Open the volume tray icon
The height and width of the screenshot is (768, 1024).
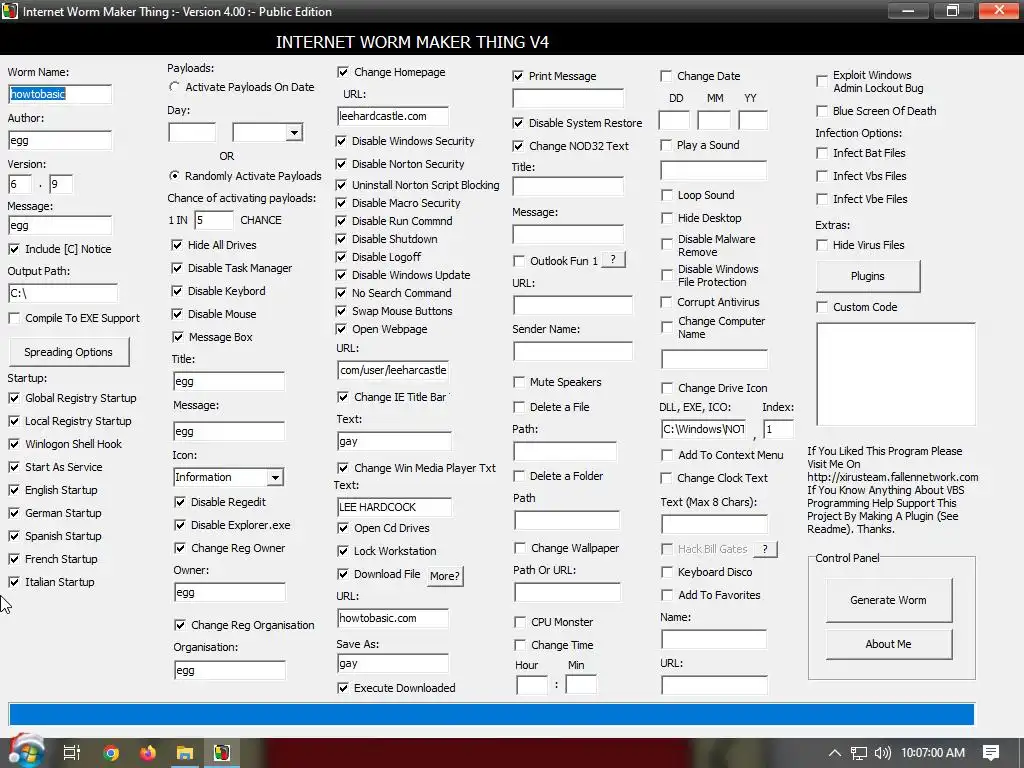tap(882, 753)
